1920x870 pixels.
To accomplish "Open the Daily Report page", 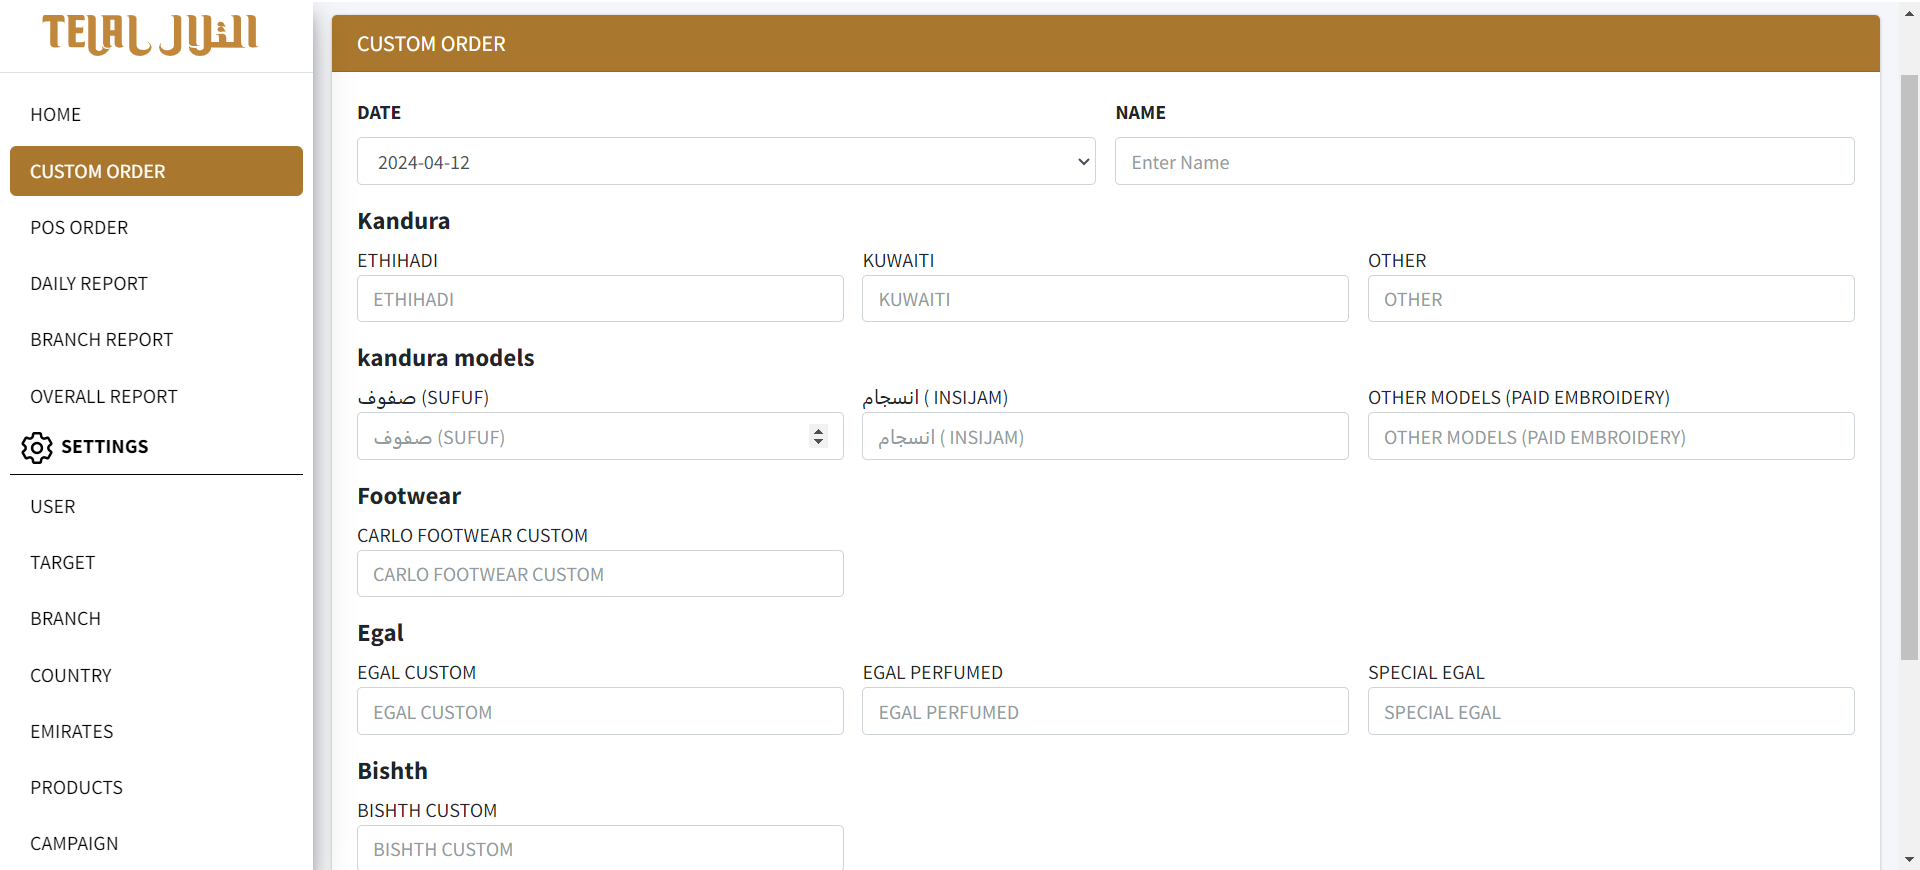I will tap(89, 284).
